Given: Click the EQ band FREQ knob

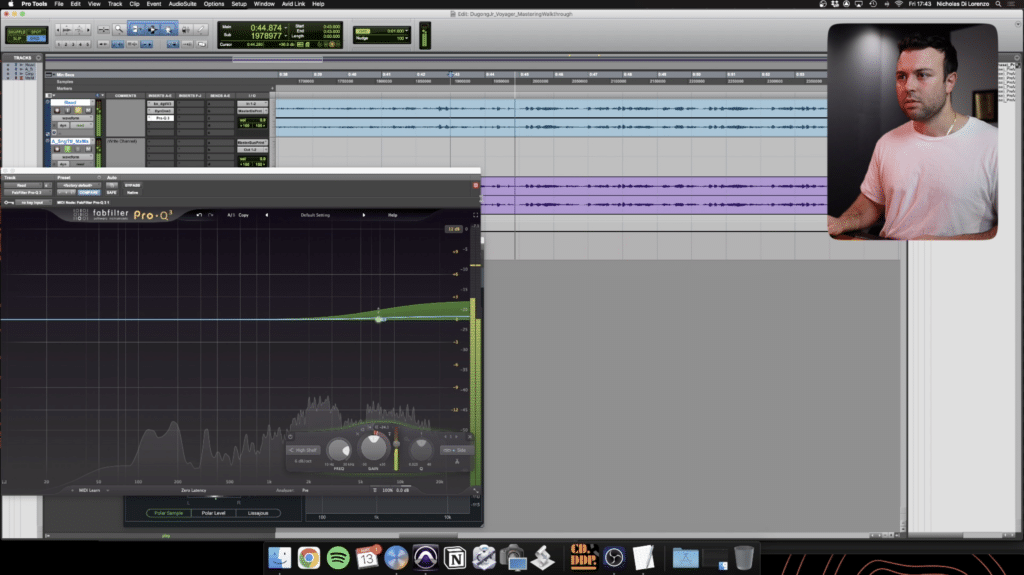Looking at the screenshot, I should pyautogui.click(x=338, y=450).
